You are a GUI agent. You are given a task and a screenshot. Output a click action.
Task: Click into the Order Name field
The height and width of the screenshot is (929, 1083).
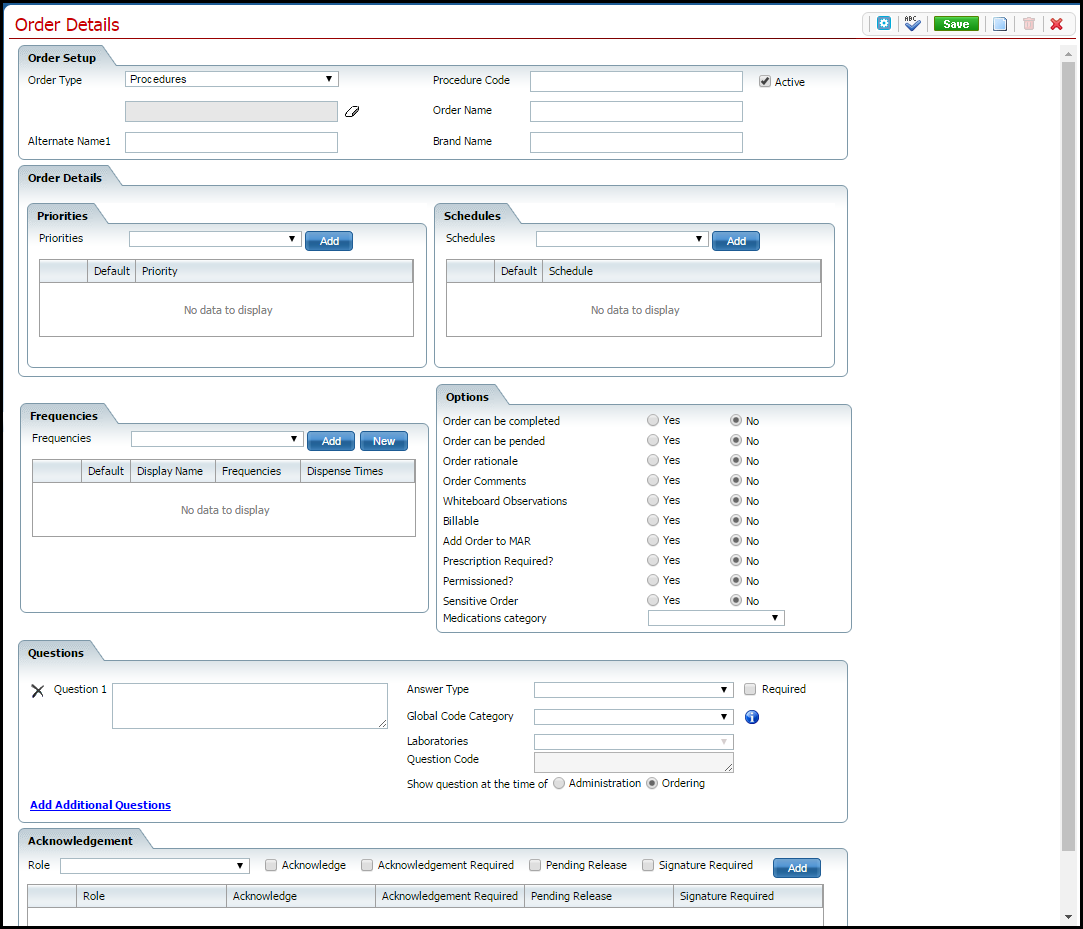pyautogui.click(x=636, y=111)
